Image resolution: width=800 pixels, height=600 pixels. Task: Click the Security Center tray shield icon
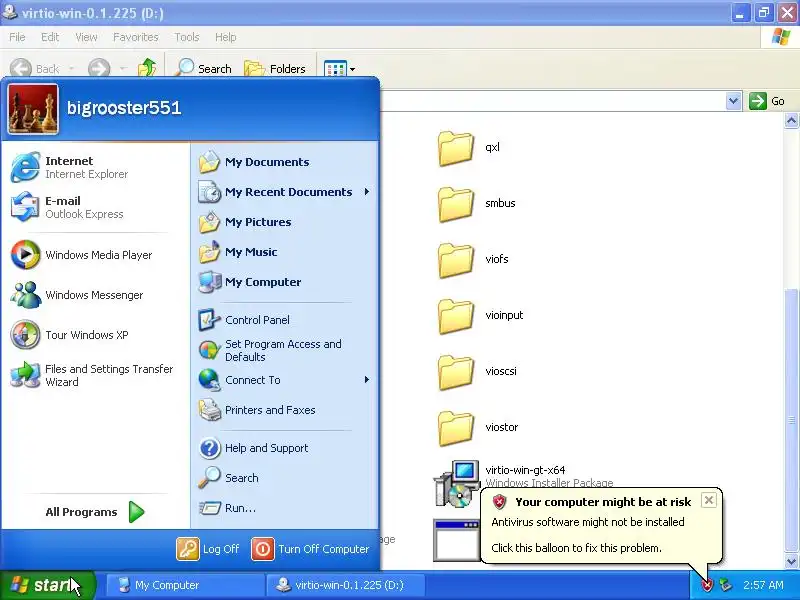[x=707, y=585]
